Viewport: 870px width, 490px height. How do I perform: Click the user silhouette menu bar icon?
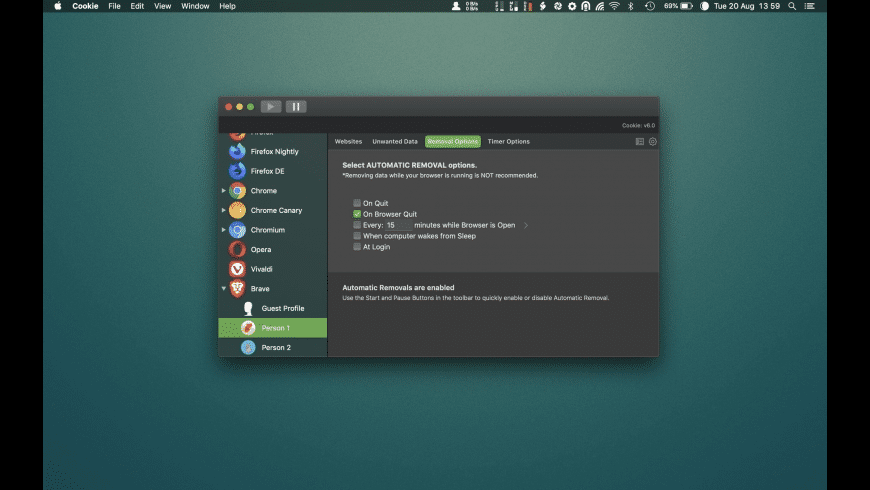456,6
